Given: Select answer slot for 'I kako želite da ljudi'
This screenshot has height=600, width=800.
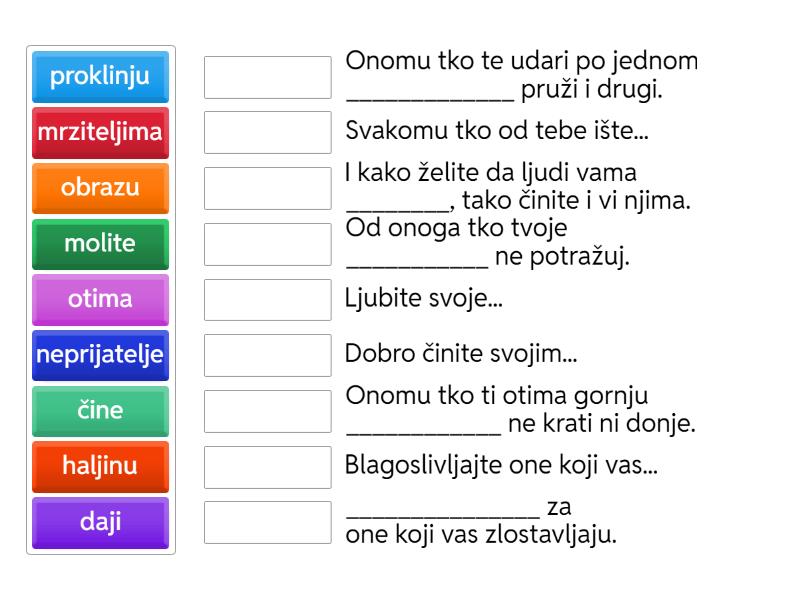Looking at the screenshot, I should point(268,188).
